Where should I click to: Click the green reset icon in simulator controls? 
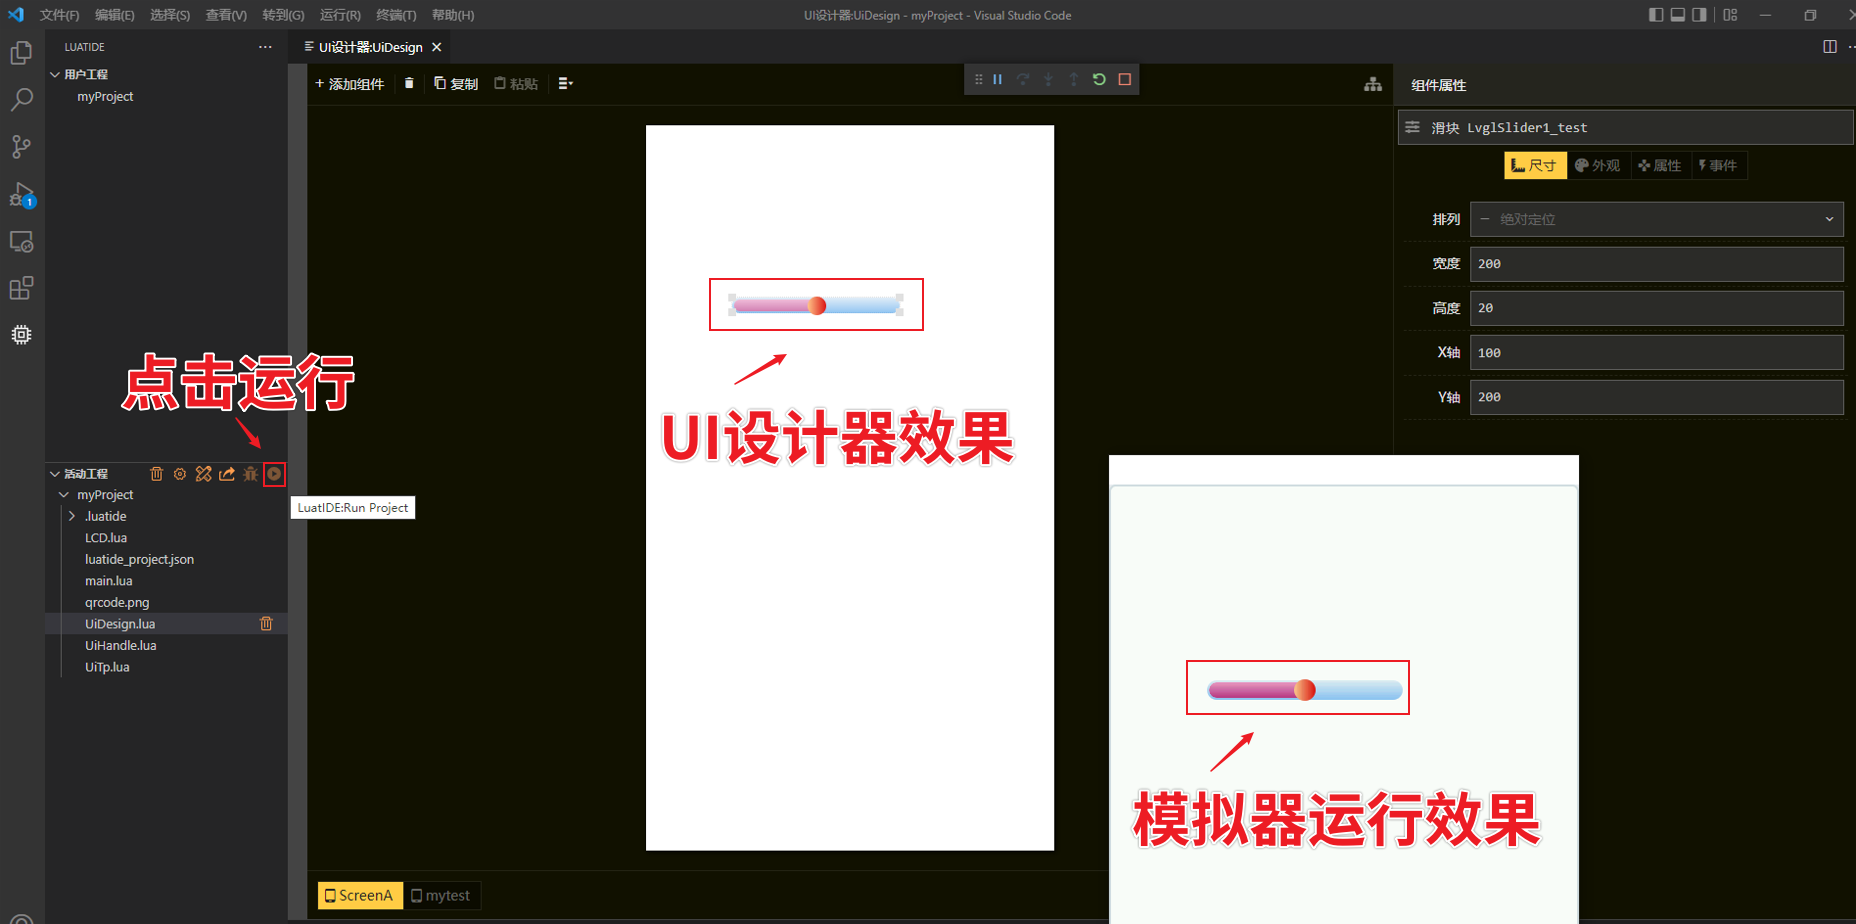click(x=1099, y=79)
